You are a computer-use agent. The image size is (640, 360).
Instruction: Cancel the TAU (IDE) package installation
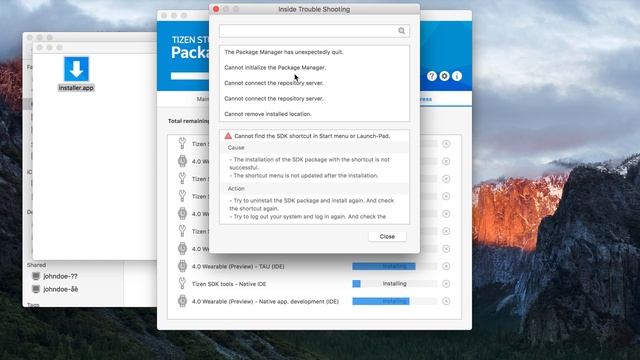pos(446,267)
